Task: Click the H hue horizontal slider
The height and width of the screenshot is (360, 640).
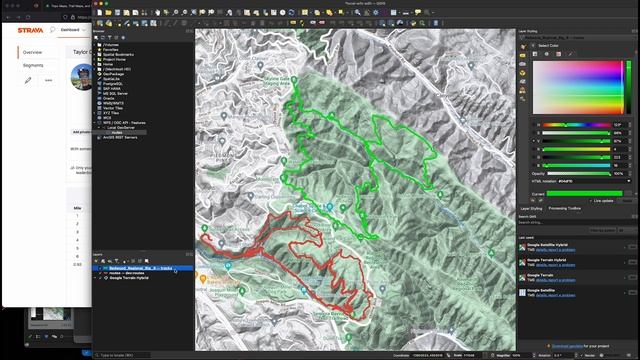Action: tap(576, 125)
